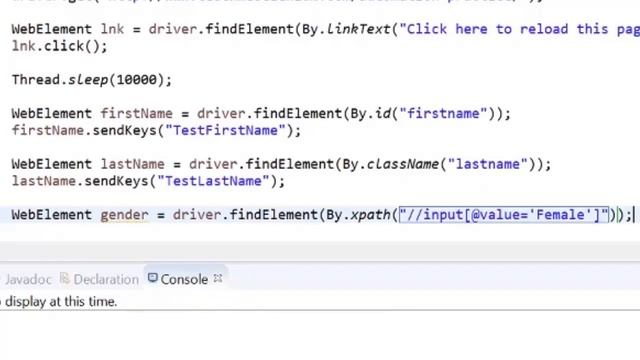Click the className method name
Image resolution: width=640 pixels, height=360 pixels.
[402, 164]
